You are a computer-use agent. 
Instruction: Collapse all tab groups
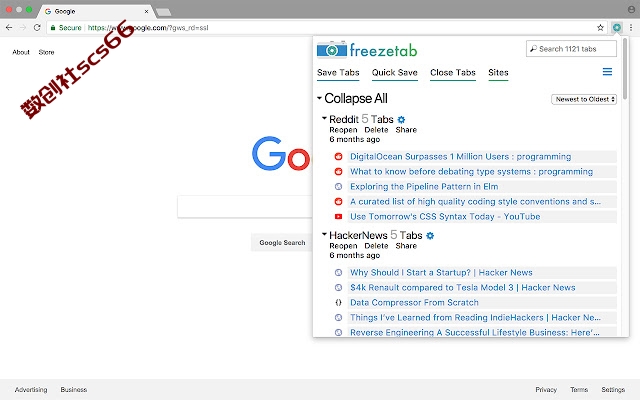point(352,98)
